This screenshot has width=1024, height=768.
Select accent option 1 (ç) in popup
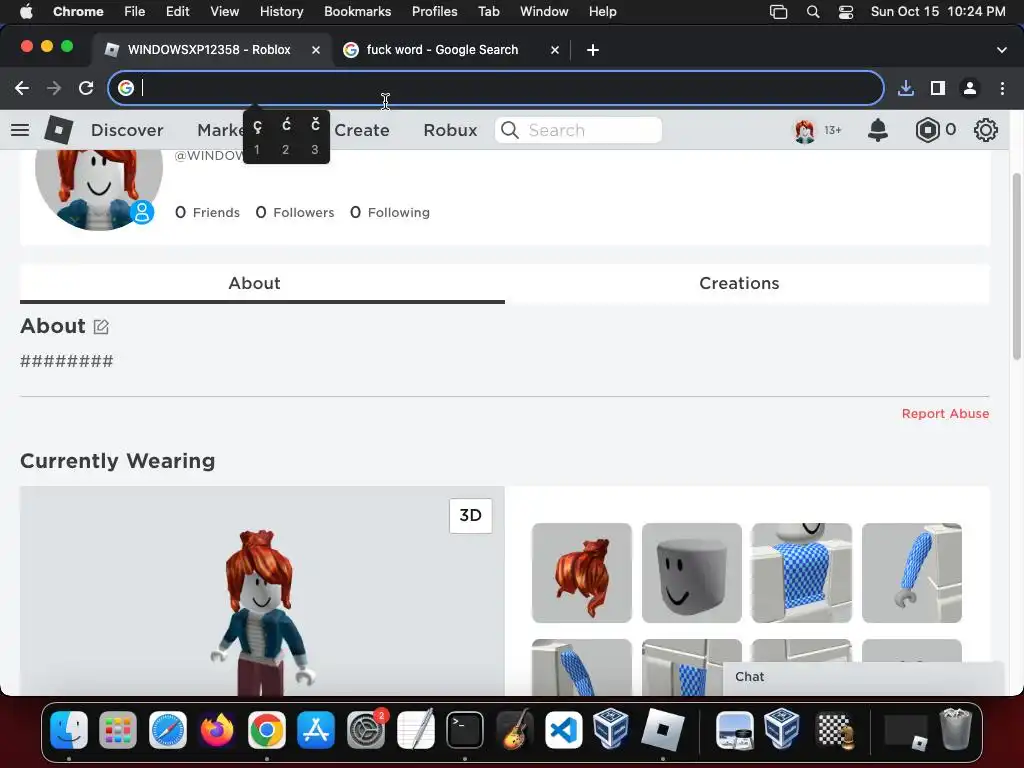257,136
